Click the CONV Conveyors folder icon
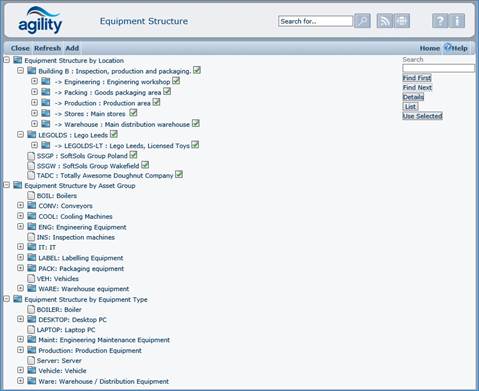 coord(32,205)
